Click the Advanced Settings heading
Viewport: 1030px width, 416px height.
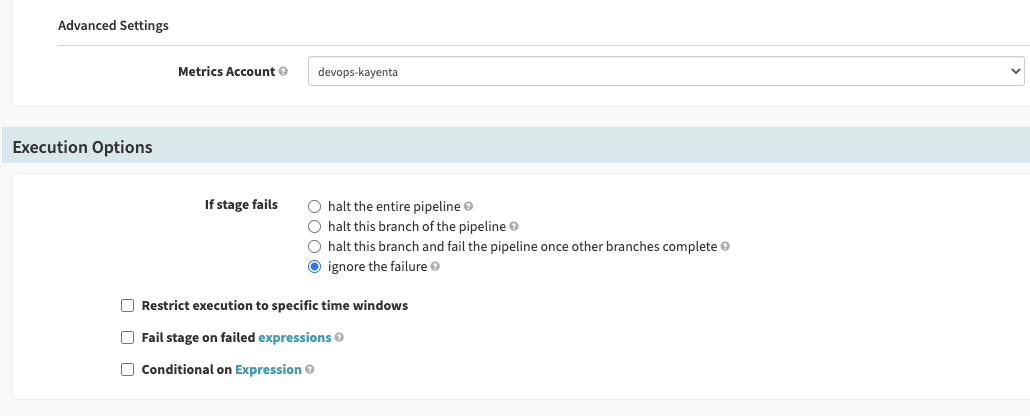(113, 26)
